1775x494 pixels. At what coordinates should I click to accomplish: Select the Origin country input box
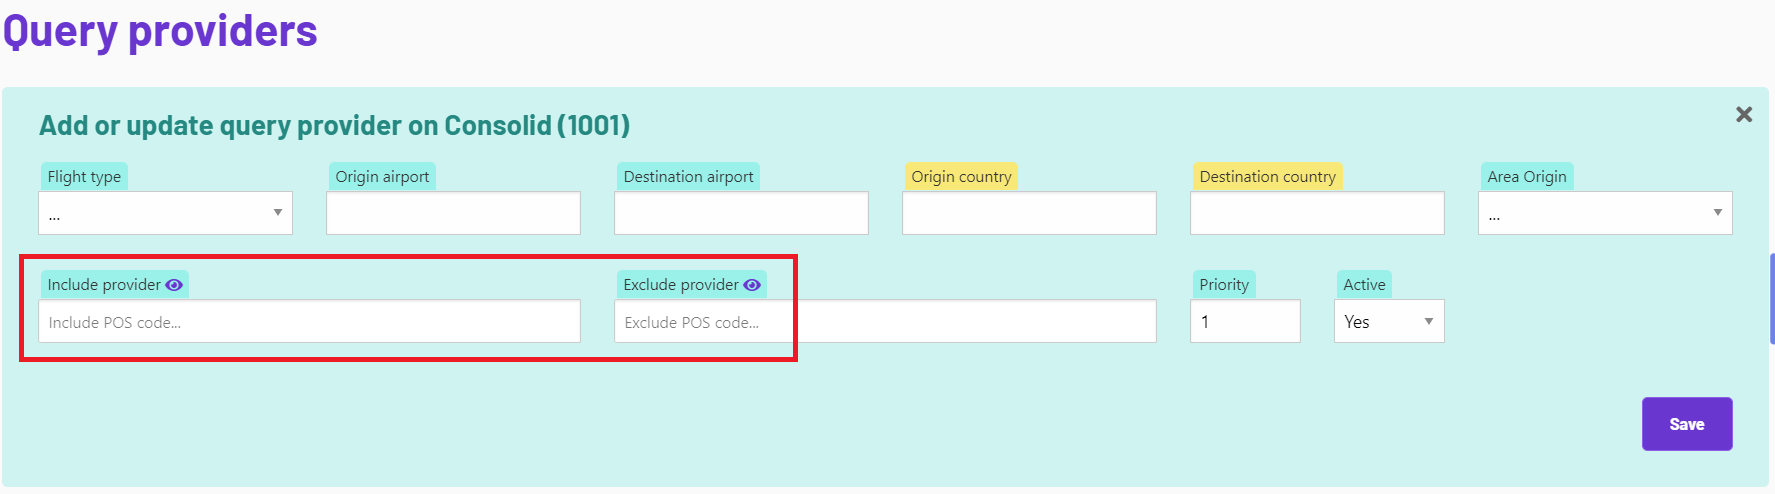[x=1029, y=213]
